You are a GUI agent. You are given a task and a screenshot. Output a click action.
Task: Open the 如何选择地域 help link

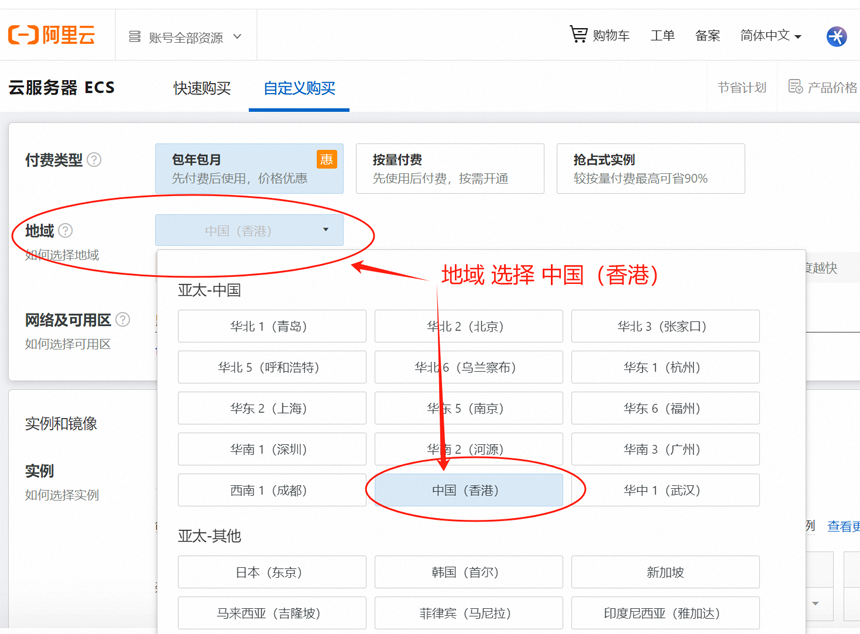[x=62, y=254]
